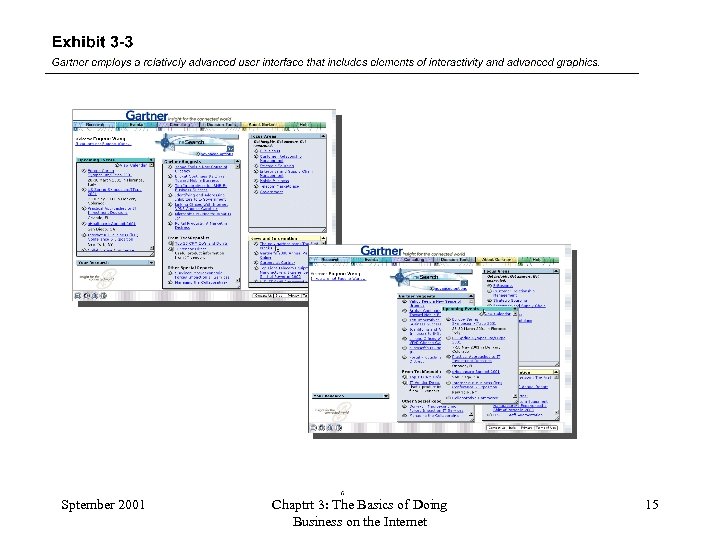Viewport: 720px width, 540px height.
Task: Open Decision Tools tab in back screenshot
Action: [221, 124]
